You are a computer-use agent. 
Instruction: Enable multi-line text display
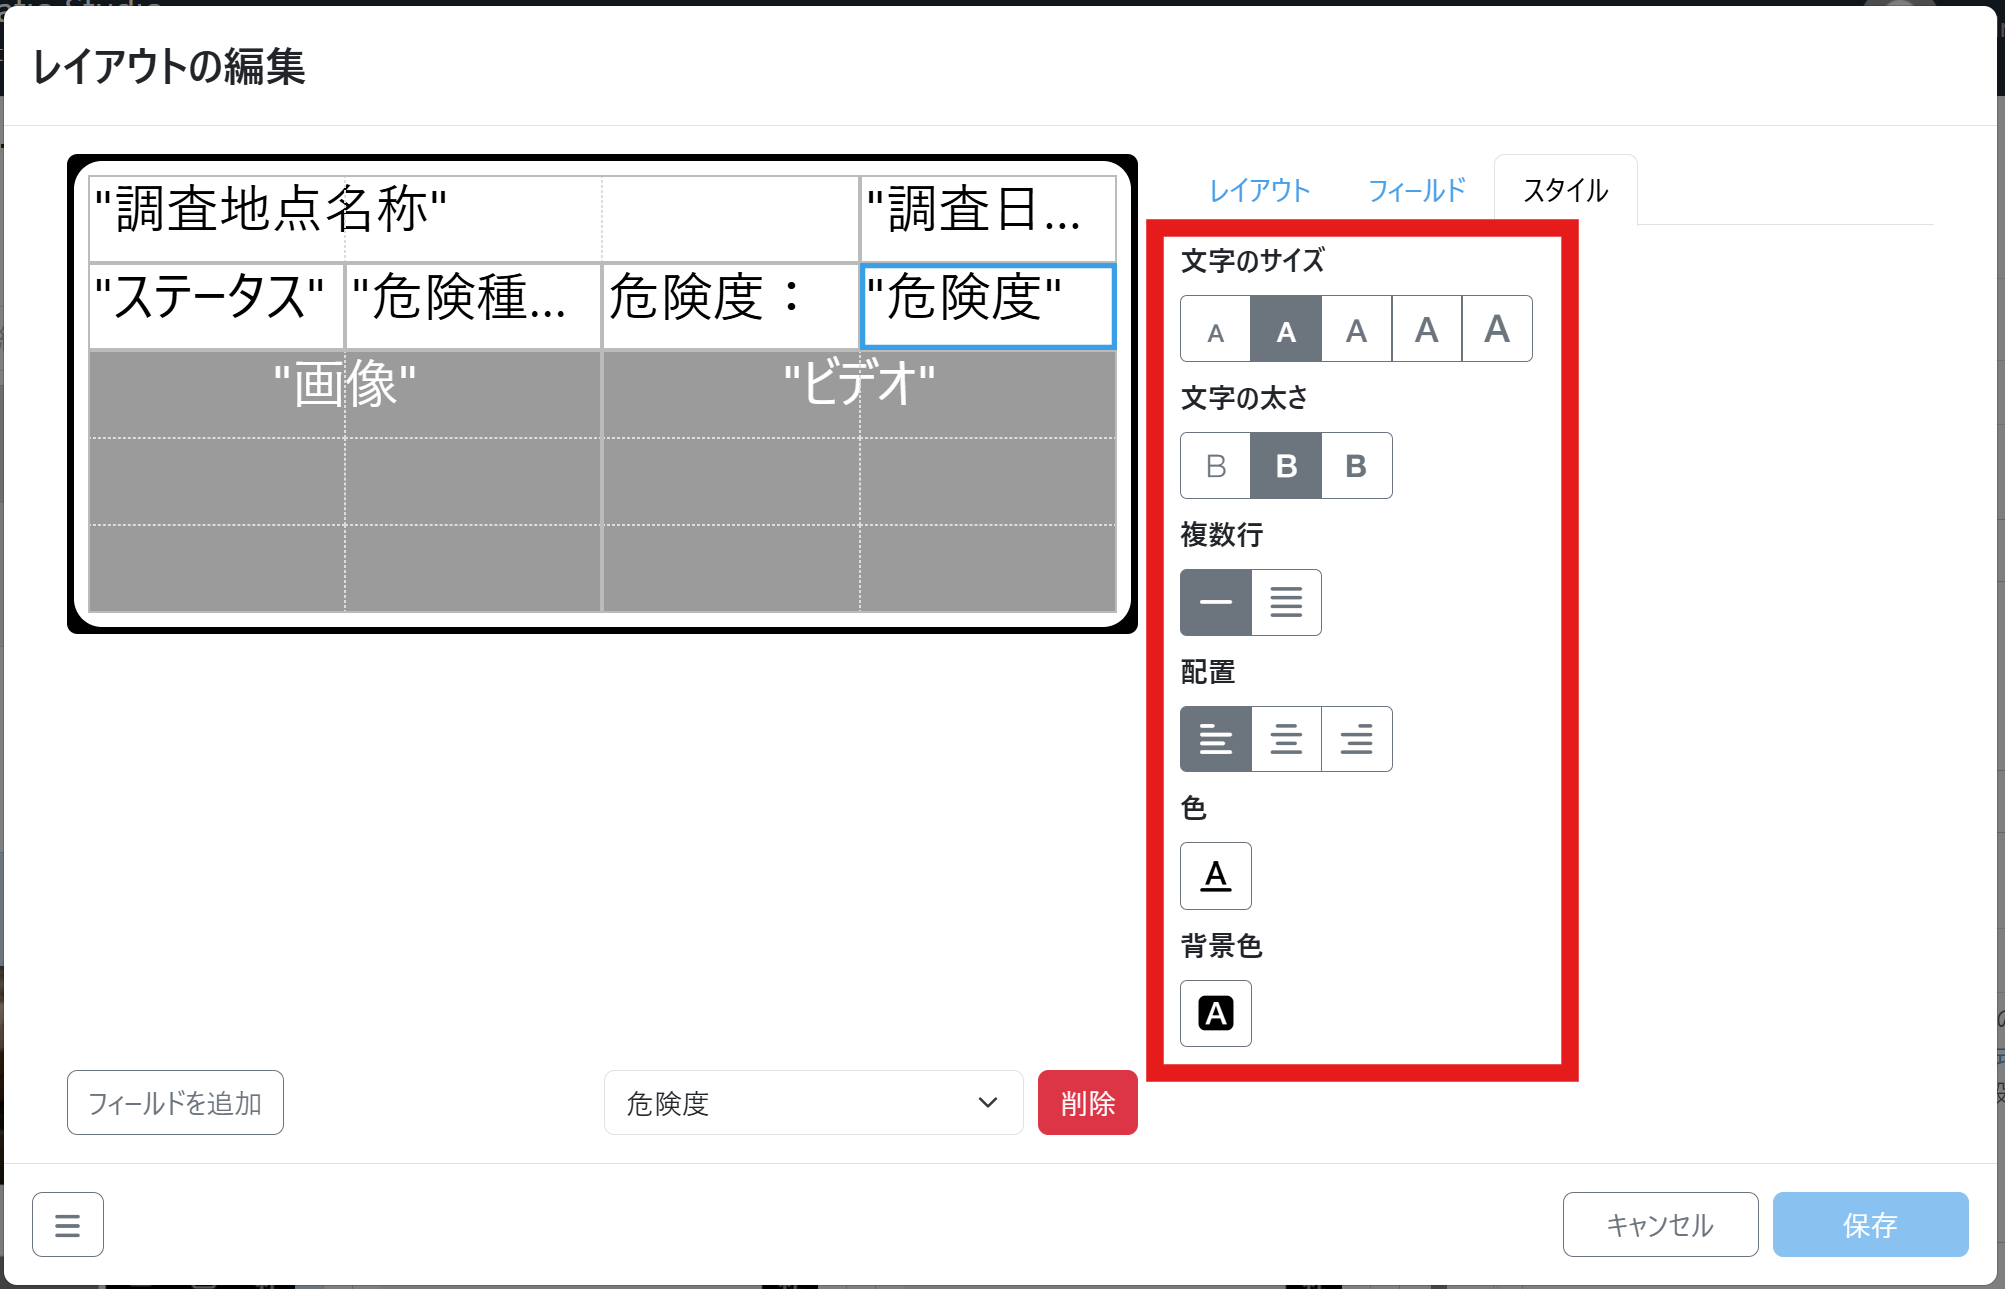(1286, 603)
